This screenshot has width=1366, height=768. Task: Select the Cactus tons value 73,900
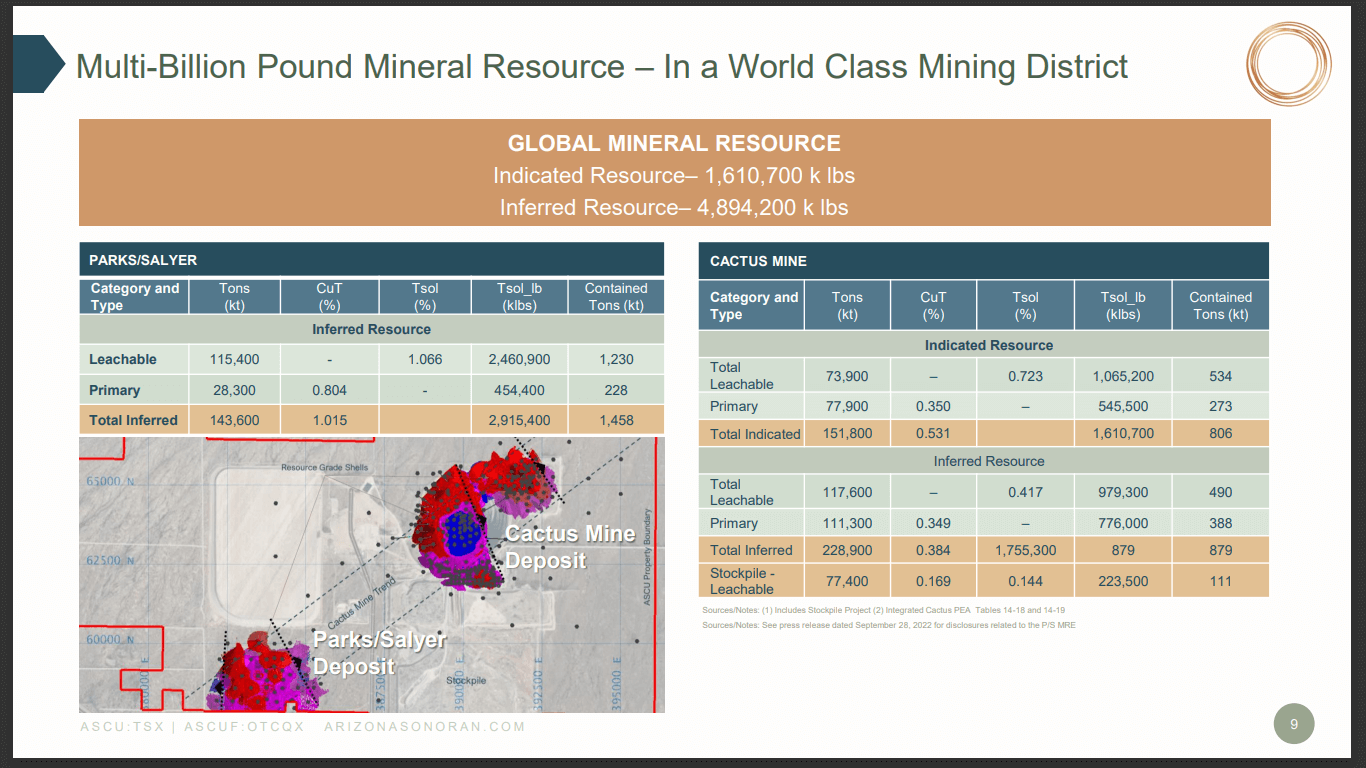847,376
